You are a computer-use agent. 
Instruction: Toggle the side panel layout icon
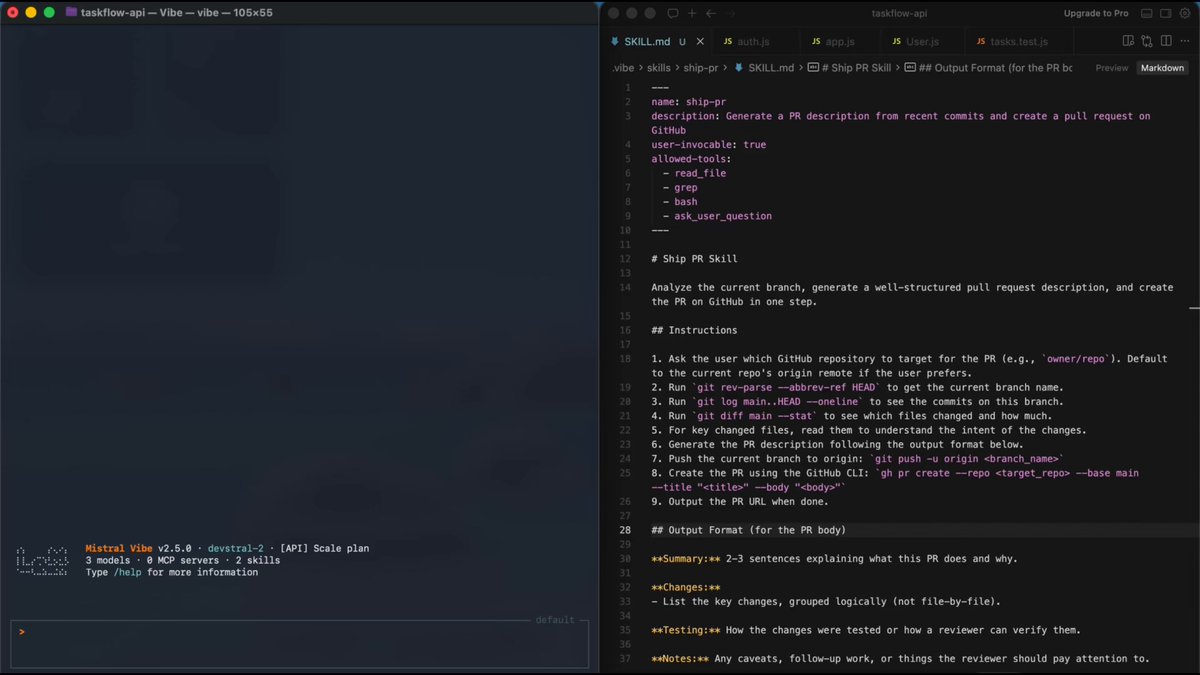[1166, 14]
